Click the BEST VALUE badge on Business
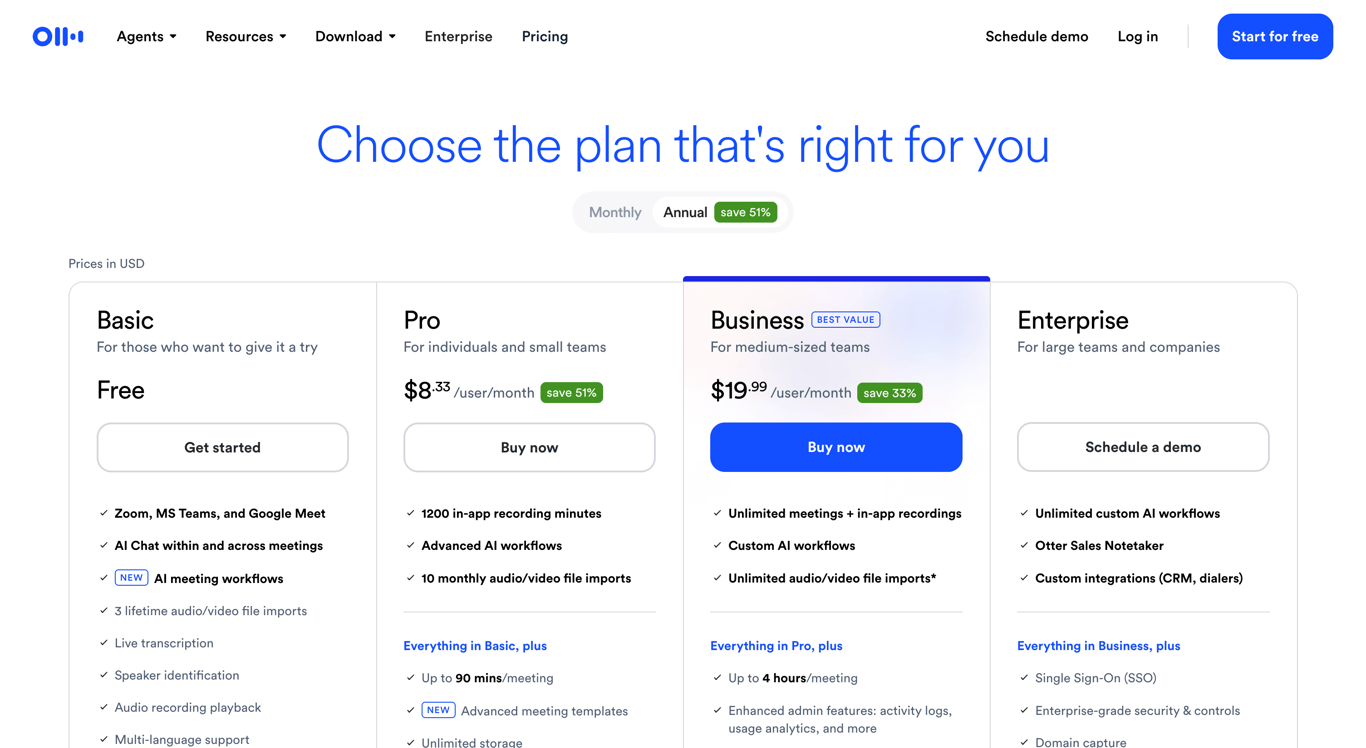This screenshot has width=1366, height=748. point(845,320)
